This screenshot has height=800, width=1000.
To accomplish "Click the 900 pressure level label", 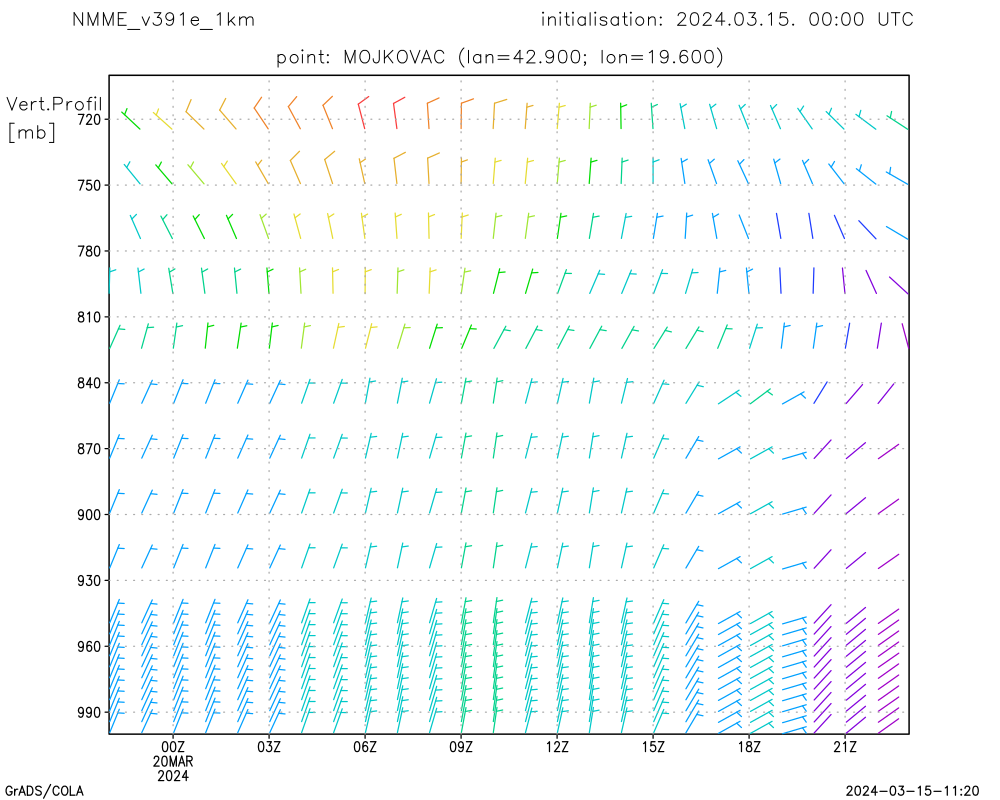I will coord(90,515).
